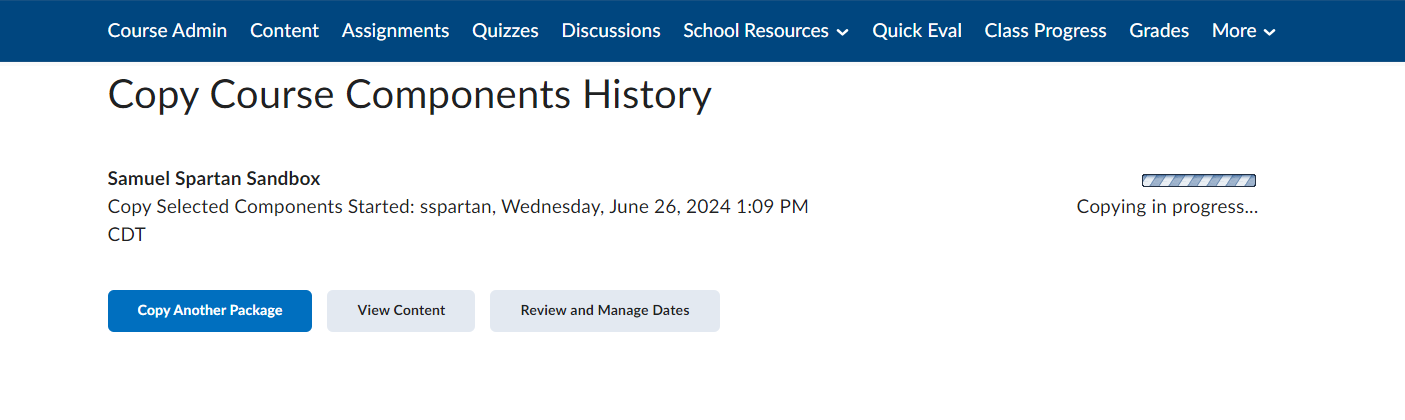Go to Content in the navbar

click(x=284, y=31)
